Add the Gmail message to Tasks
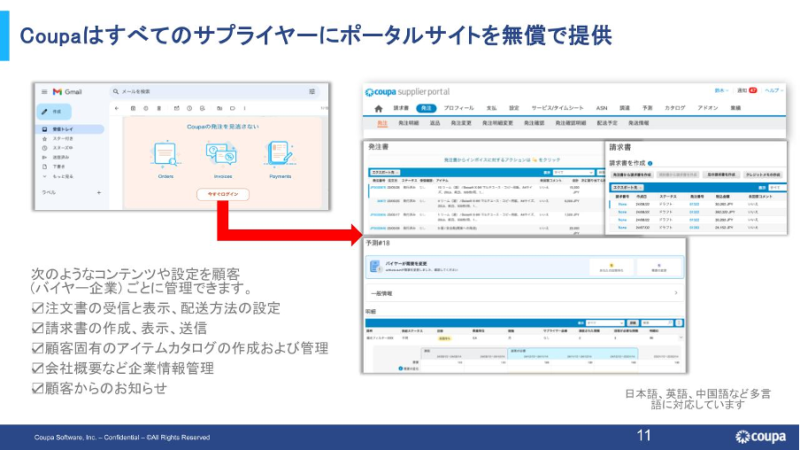This screenshot has height=450, width=800. click(203, 108)
